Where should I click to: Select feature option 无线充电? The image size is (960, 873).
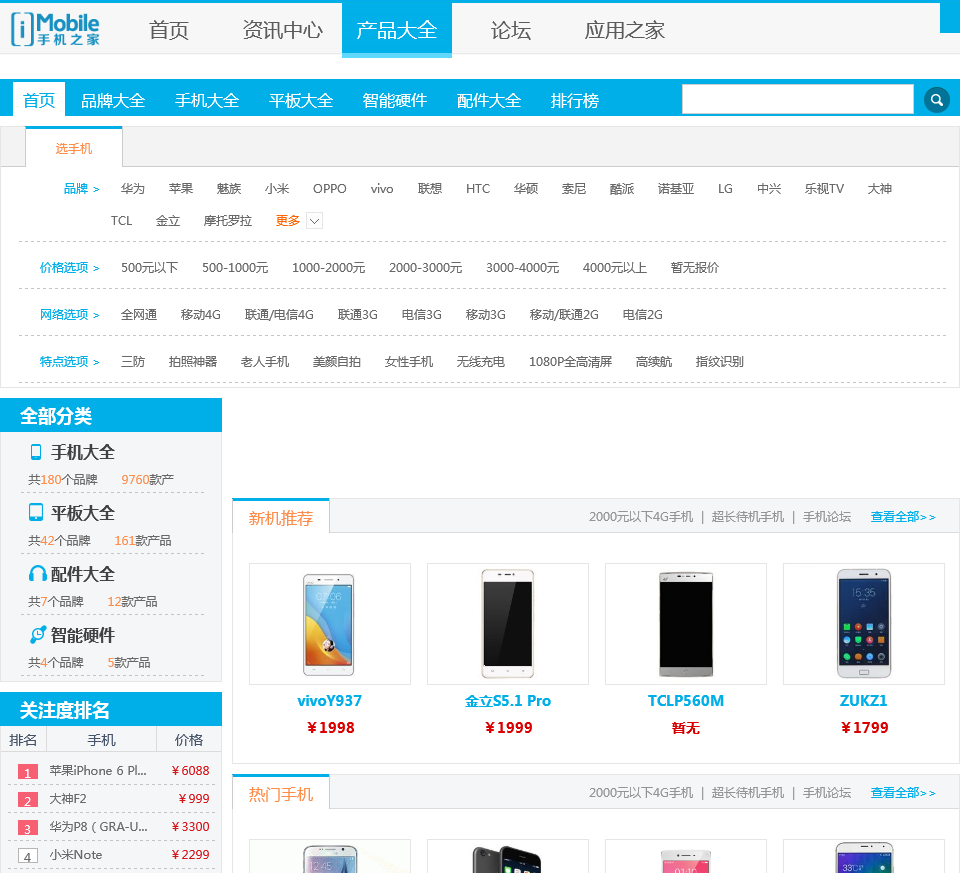click(x=480, y=362)
